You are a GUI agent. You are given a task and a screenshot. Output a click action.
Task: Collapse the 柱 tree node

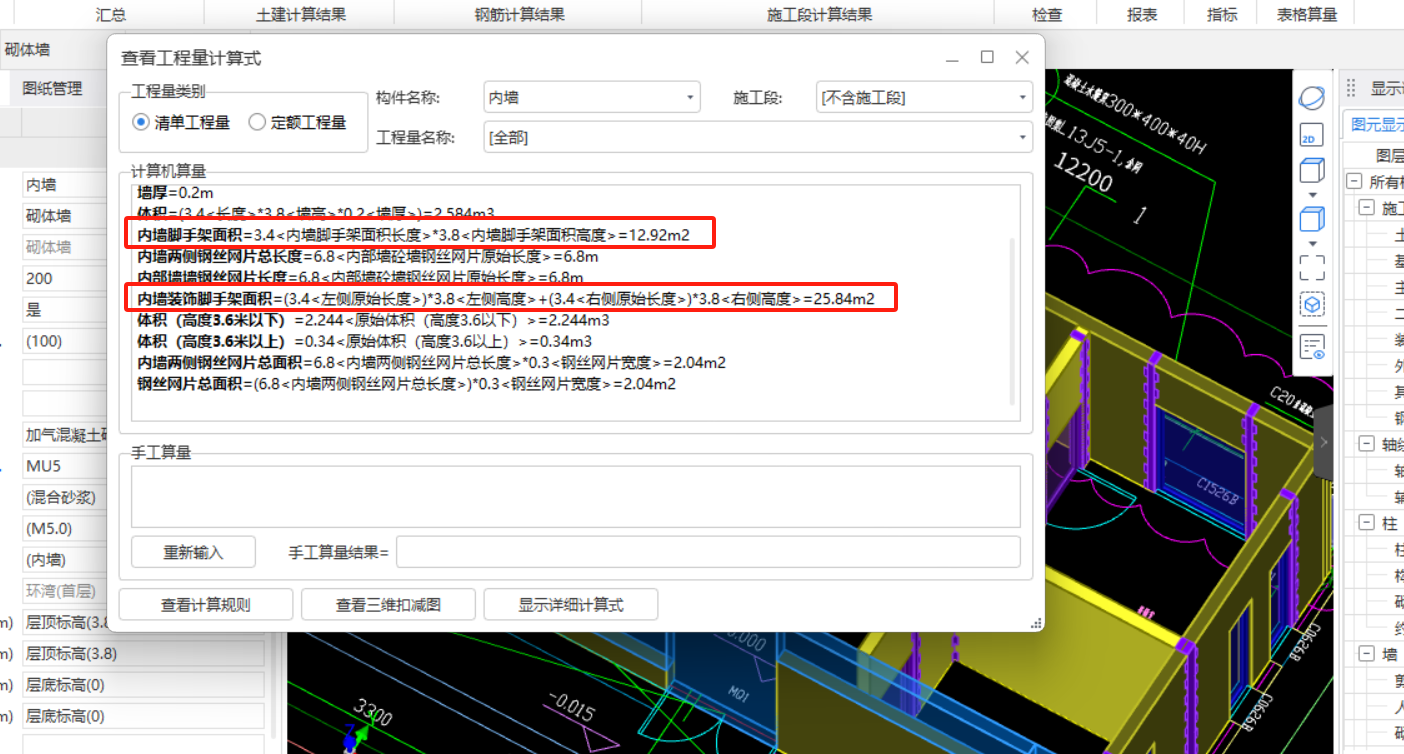point(1367,523)
